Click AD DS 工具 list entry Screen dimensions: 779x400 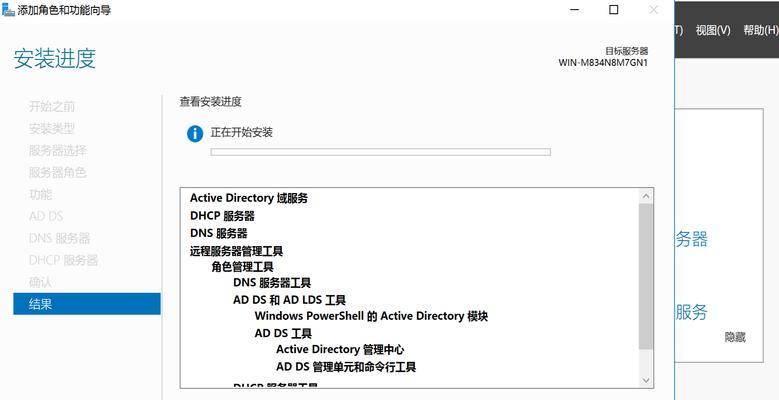283,333
